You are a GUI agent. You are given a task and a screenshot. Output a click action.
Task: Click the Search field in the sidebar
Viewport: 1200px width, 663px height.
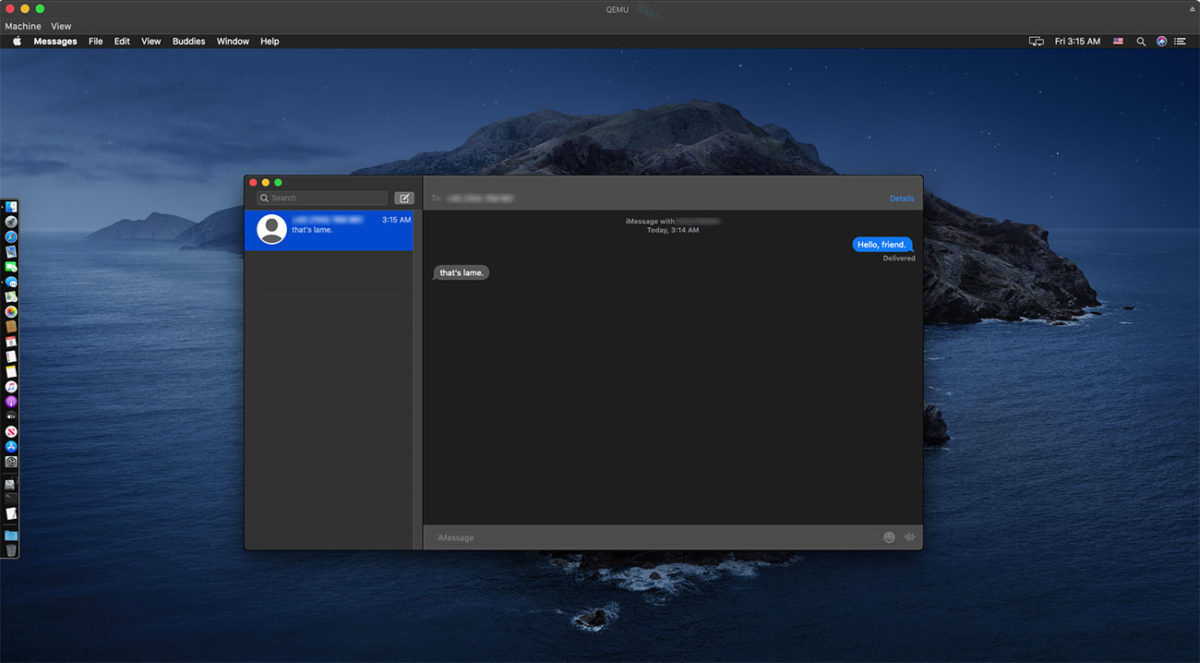(322, 198)
